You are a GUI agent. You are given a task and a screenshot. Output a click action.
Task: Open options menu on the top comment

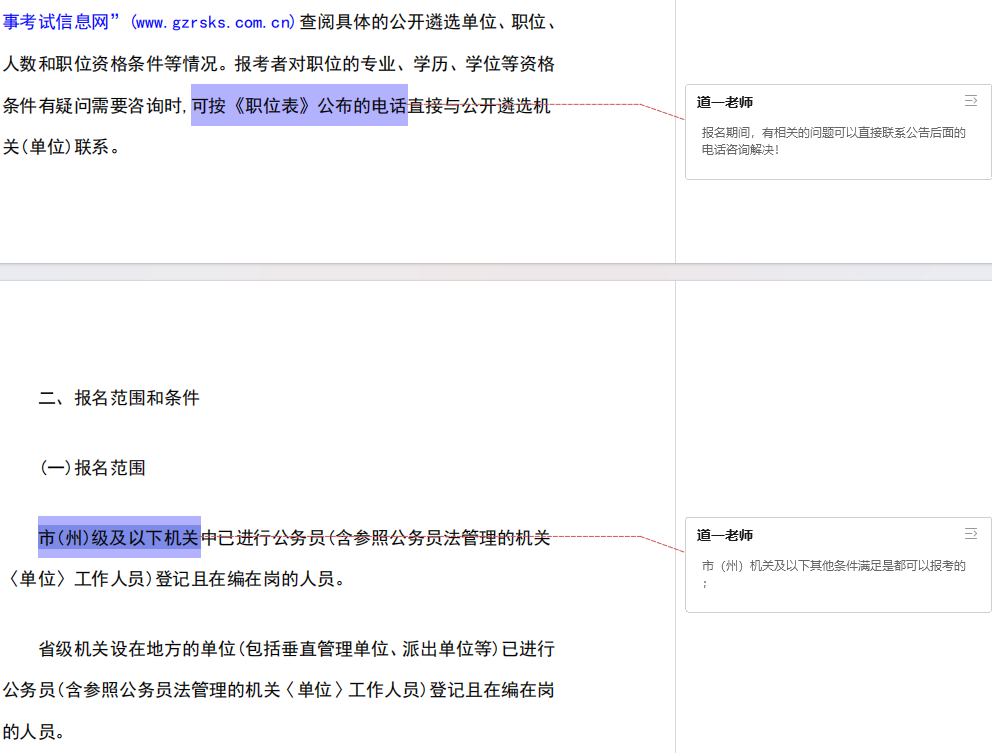click(970, 101)
